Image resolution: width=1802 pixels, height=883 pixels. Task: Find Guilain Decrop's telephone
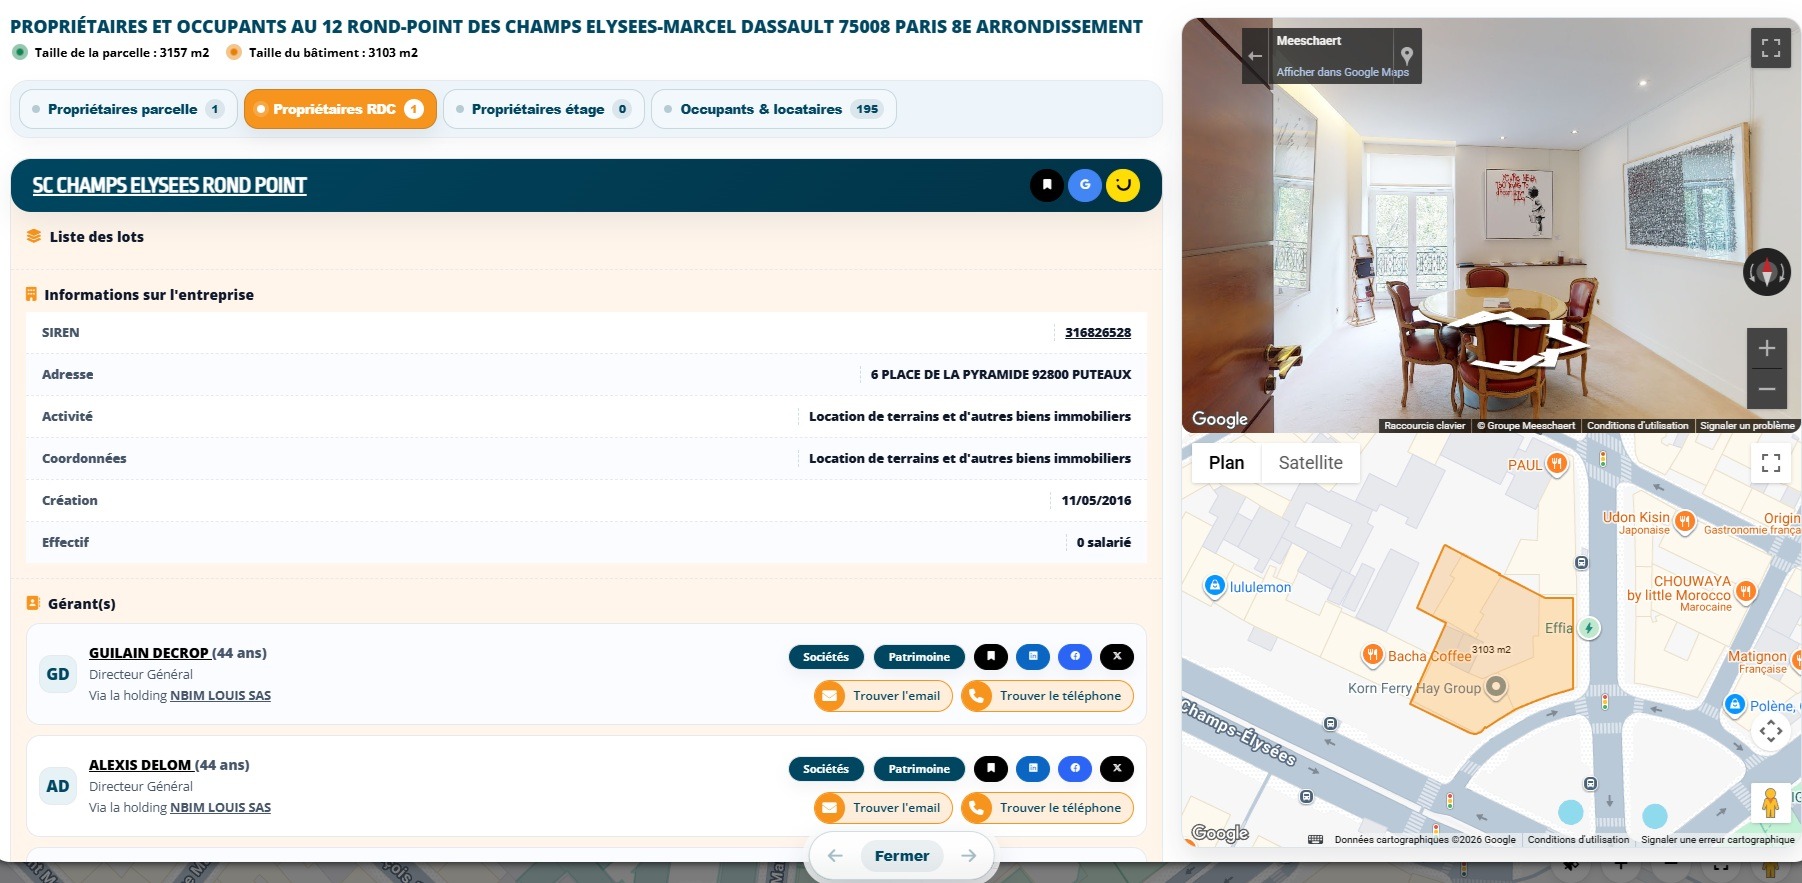[x=1047, y=696]
